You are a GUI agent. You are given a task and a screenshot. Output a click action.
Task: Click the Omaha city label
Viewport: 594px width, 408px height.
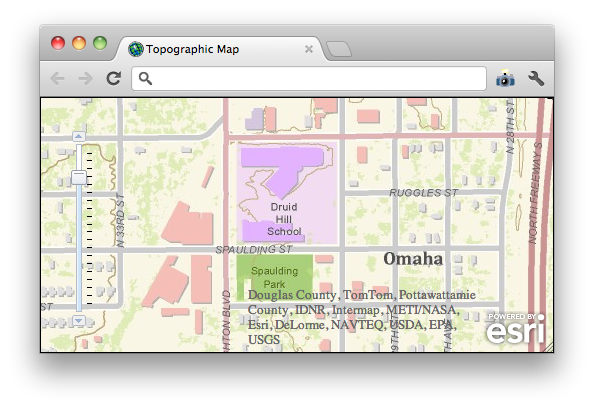pyautogui.click(x=413, y=259)
